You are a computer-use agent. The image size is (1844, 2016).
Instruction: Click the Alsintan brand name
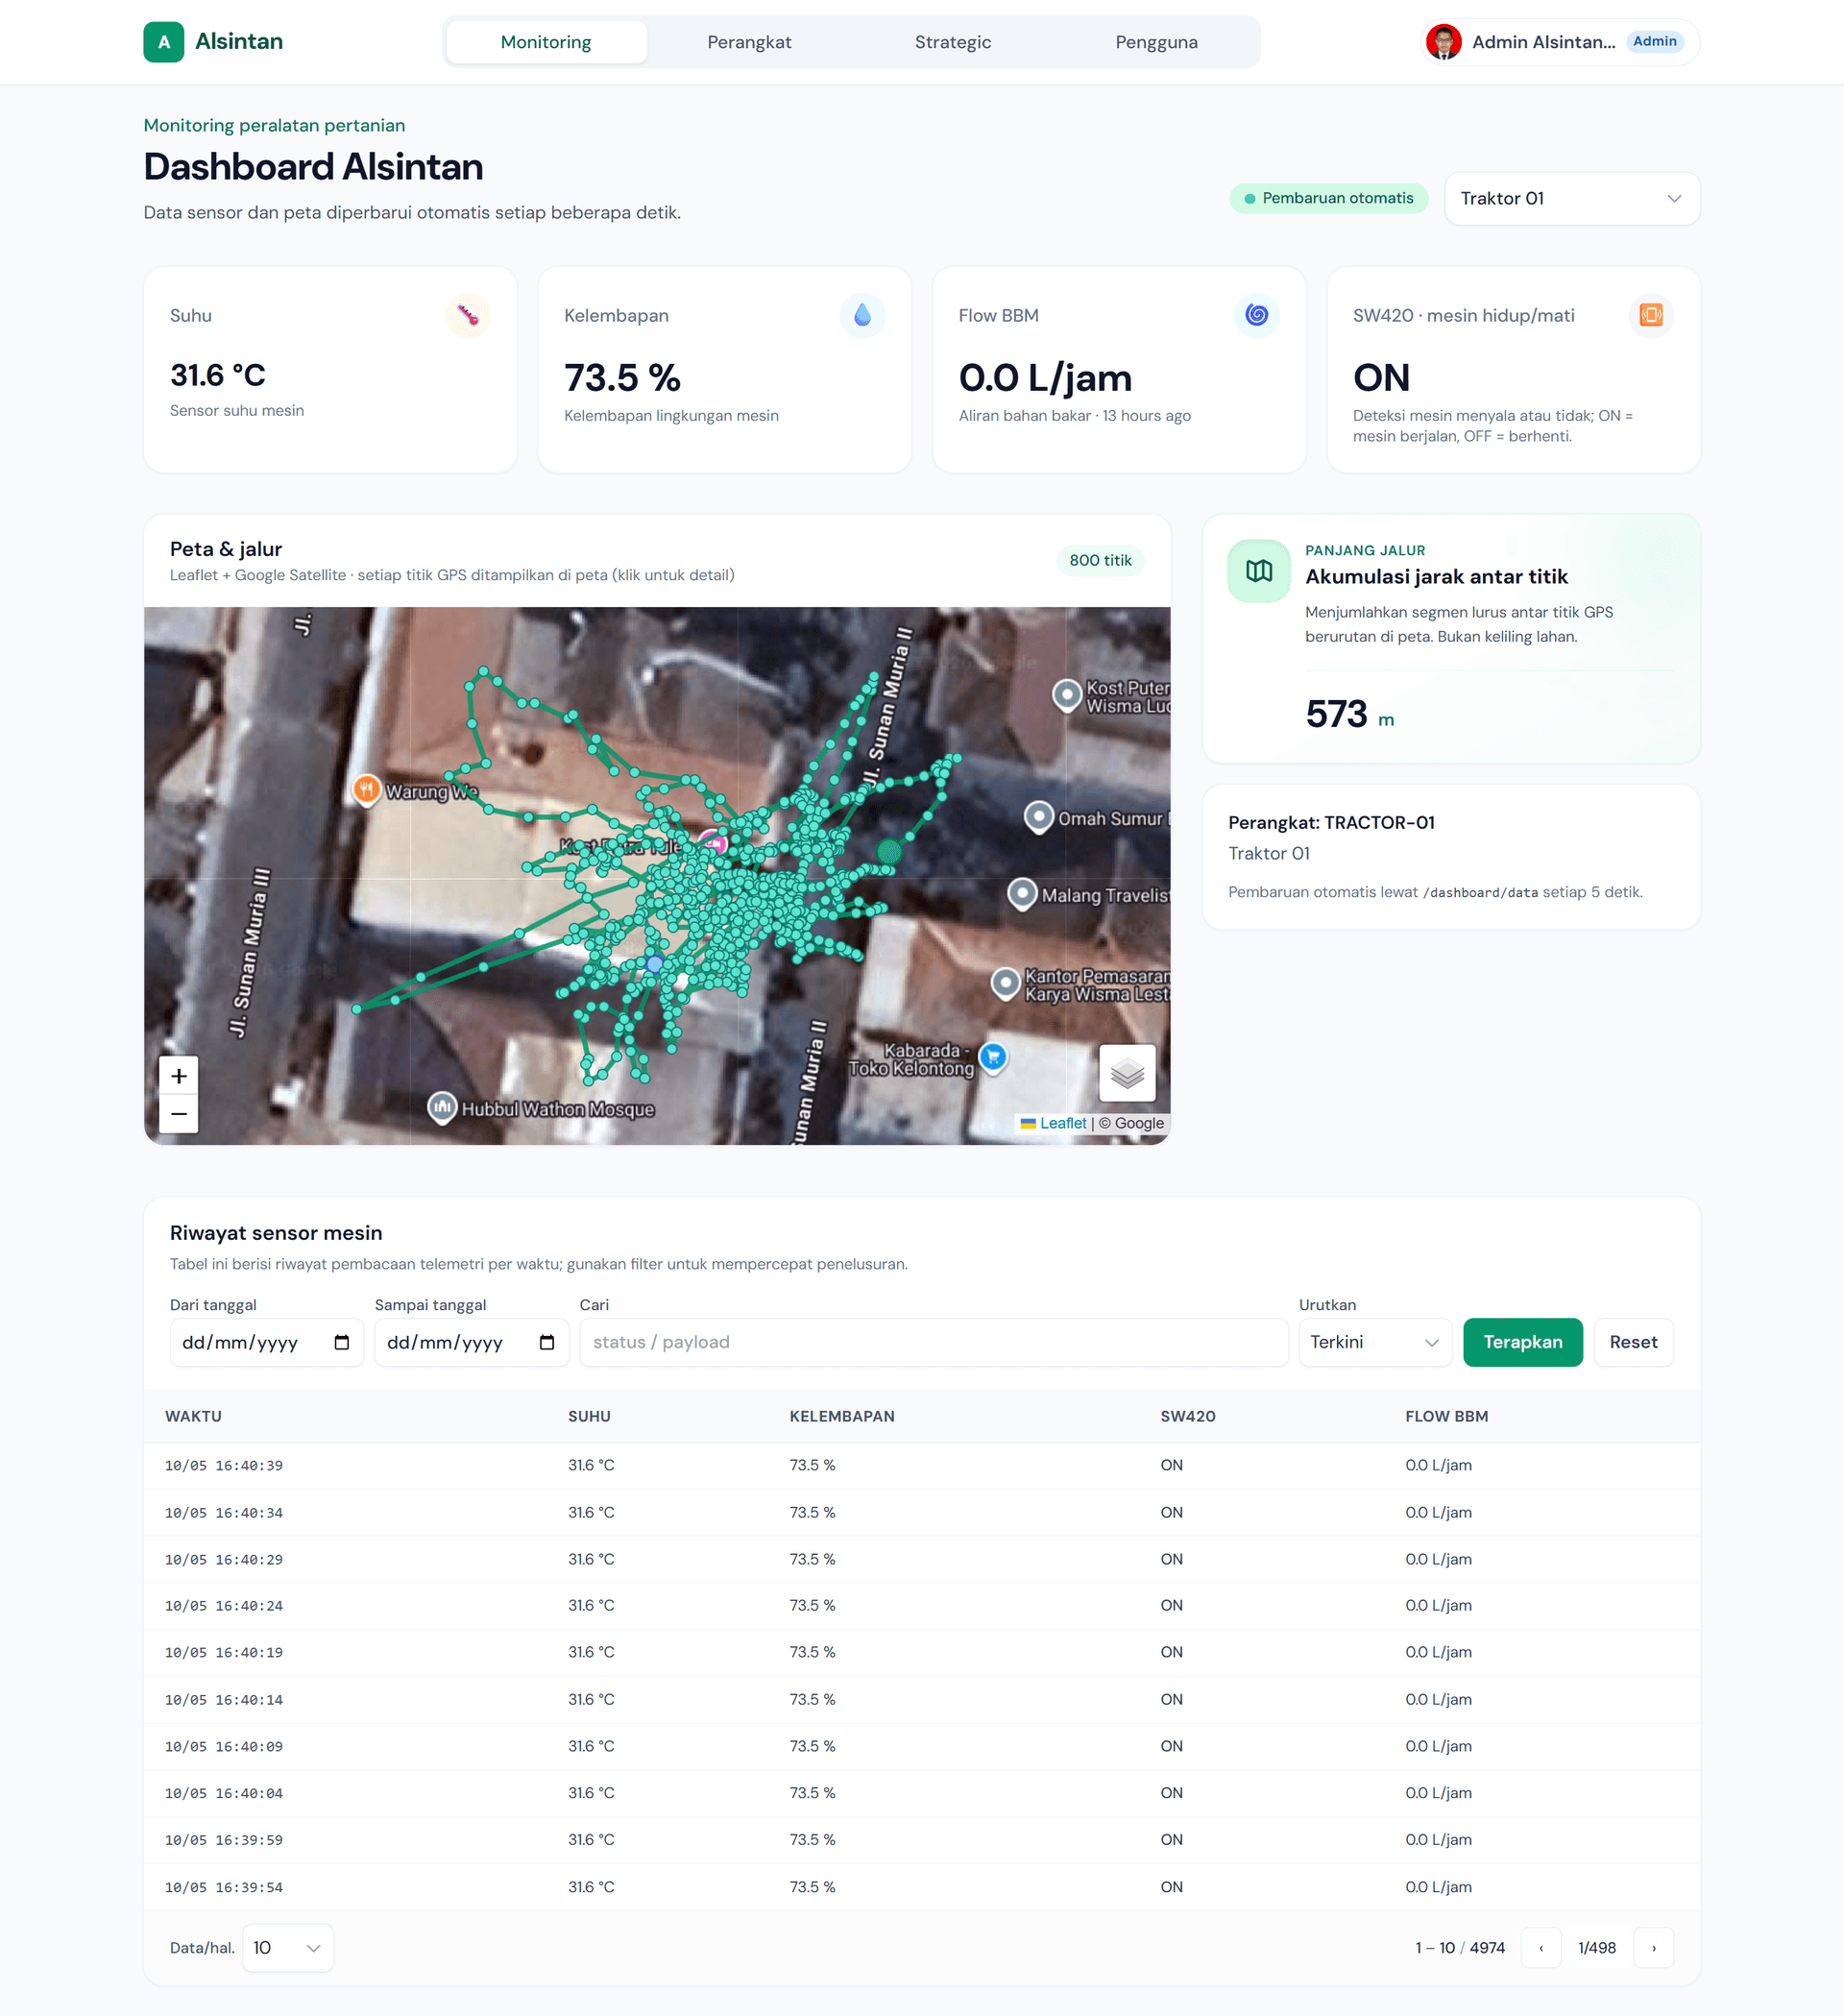pyautogui.click(x=239, y=42)
